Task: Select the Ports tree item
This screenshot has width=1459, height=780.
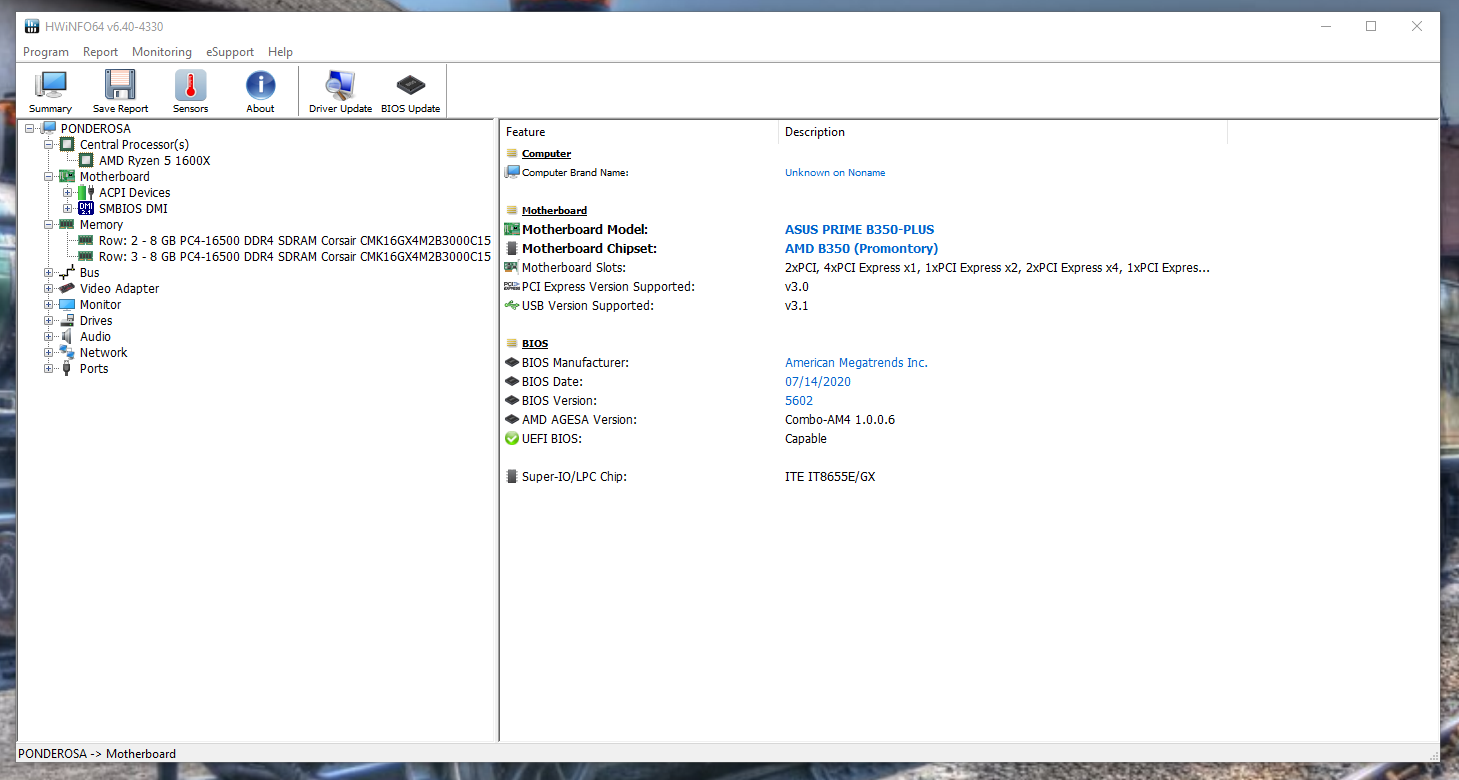Action: [94, 369]
